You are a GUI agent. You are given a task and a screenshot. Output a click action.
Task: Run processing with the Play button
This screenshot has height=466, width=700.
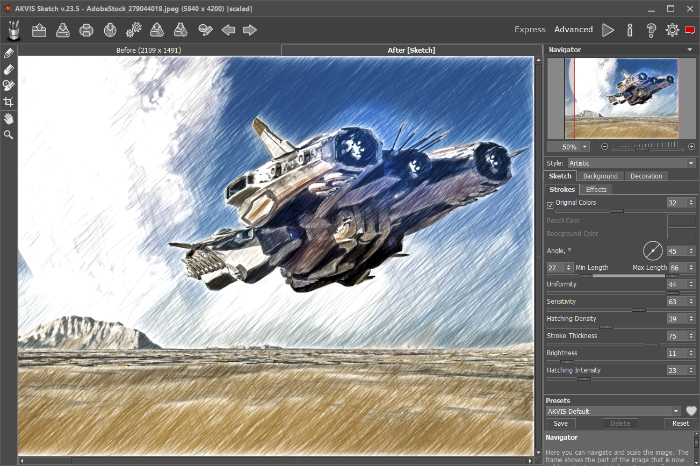click(608, 30)
